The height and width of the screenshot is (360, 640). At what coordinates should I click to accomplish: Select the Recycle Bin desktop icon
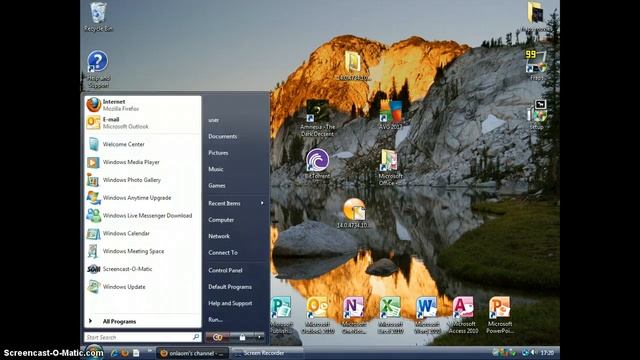[x=98, y=17]
